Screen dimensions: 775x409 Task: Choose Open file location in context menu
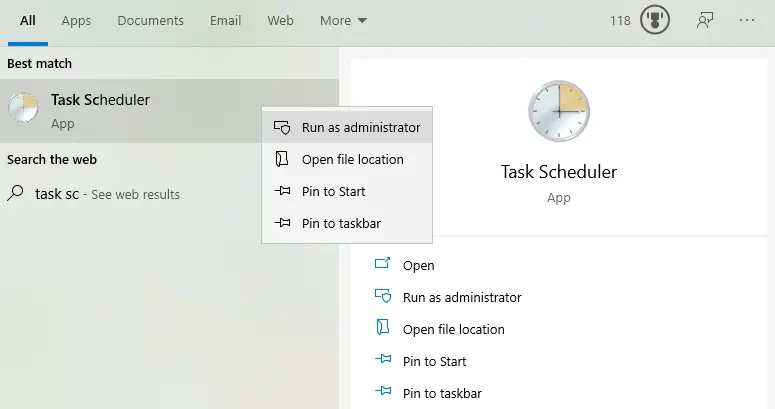(x=352, y=160)
